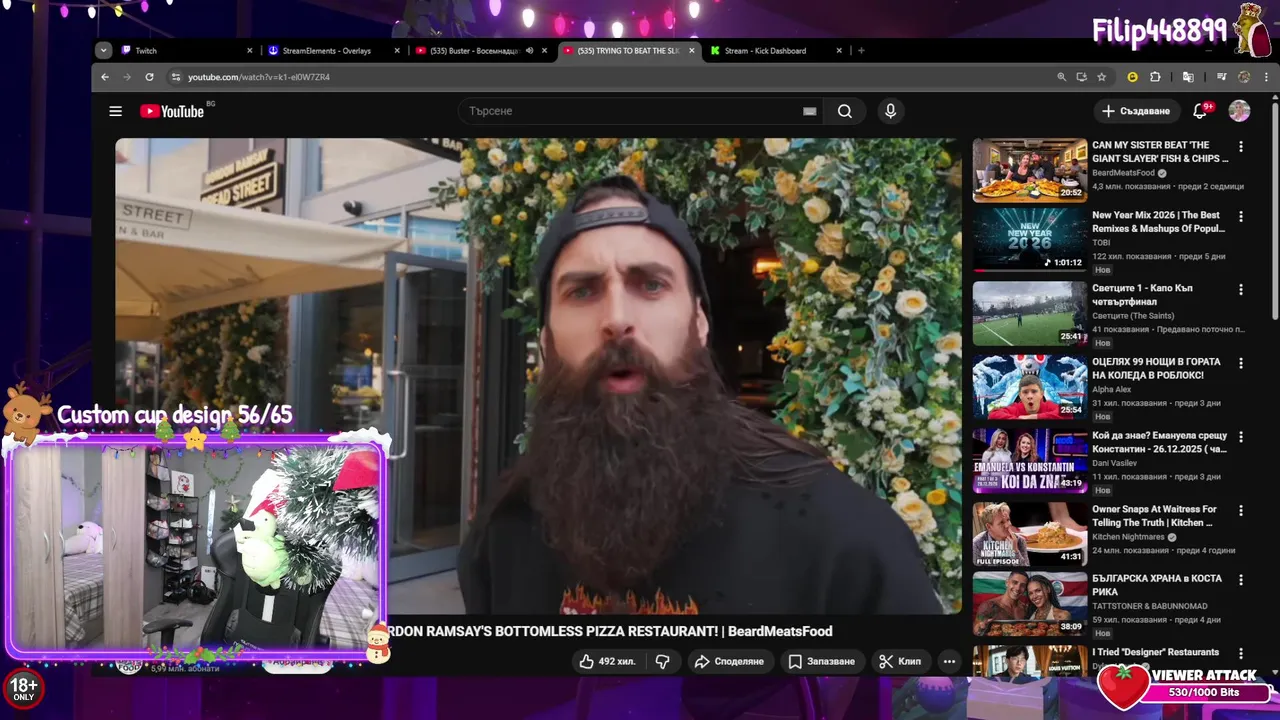This screenshot has height=720, width=1280.
Task: Open options for Кой да знае video
Action: tap(1241, 437)
